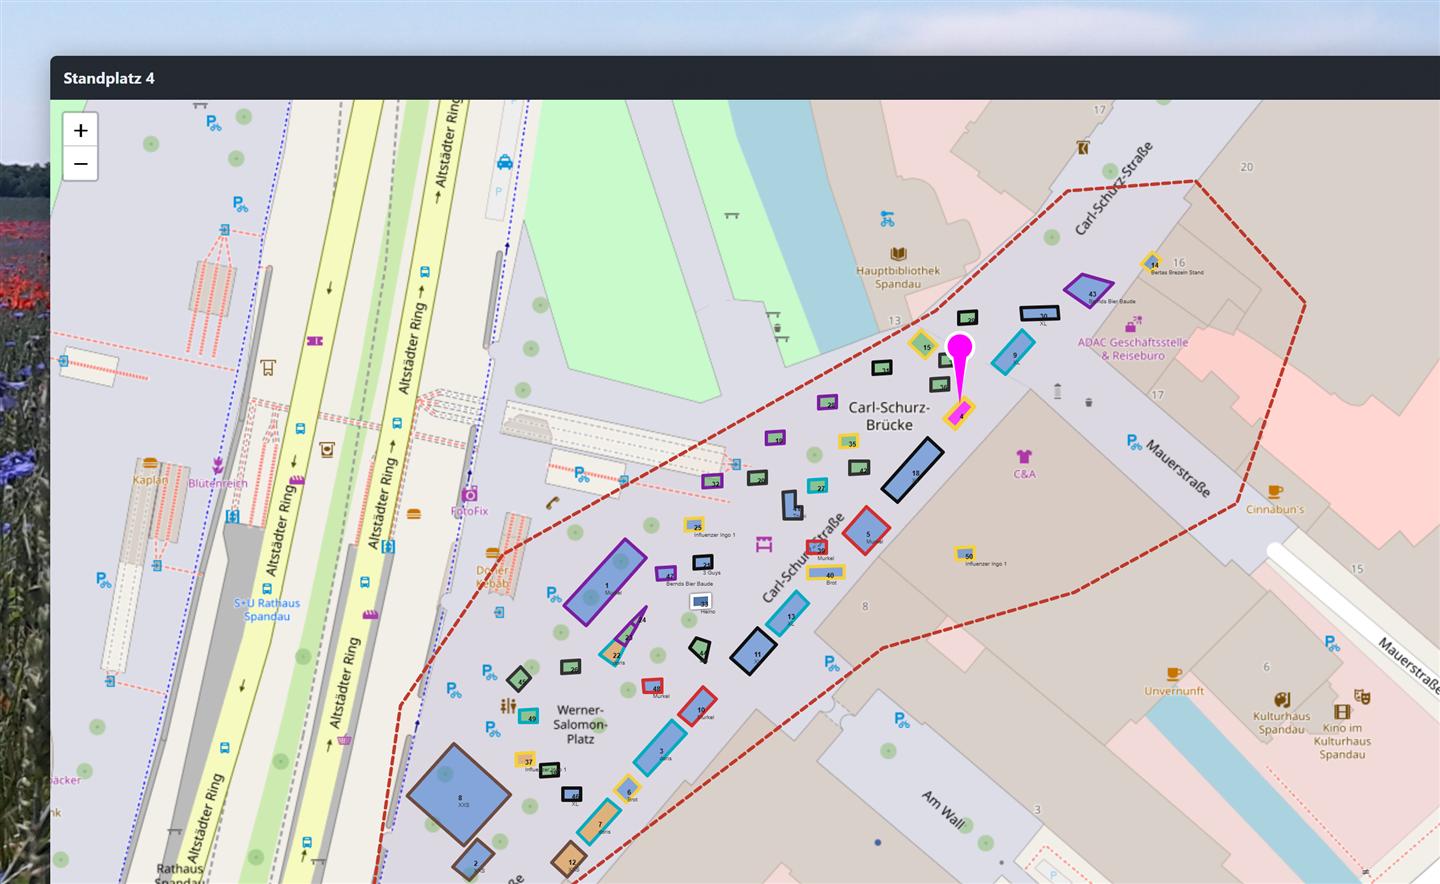Zoom out of the map
Viewport: 1440px width, 884px height.
pyautogui.click(x=81, y=164)
